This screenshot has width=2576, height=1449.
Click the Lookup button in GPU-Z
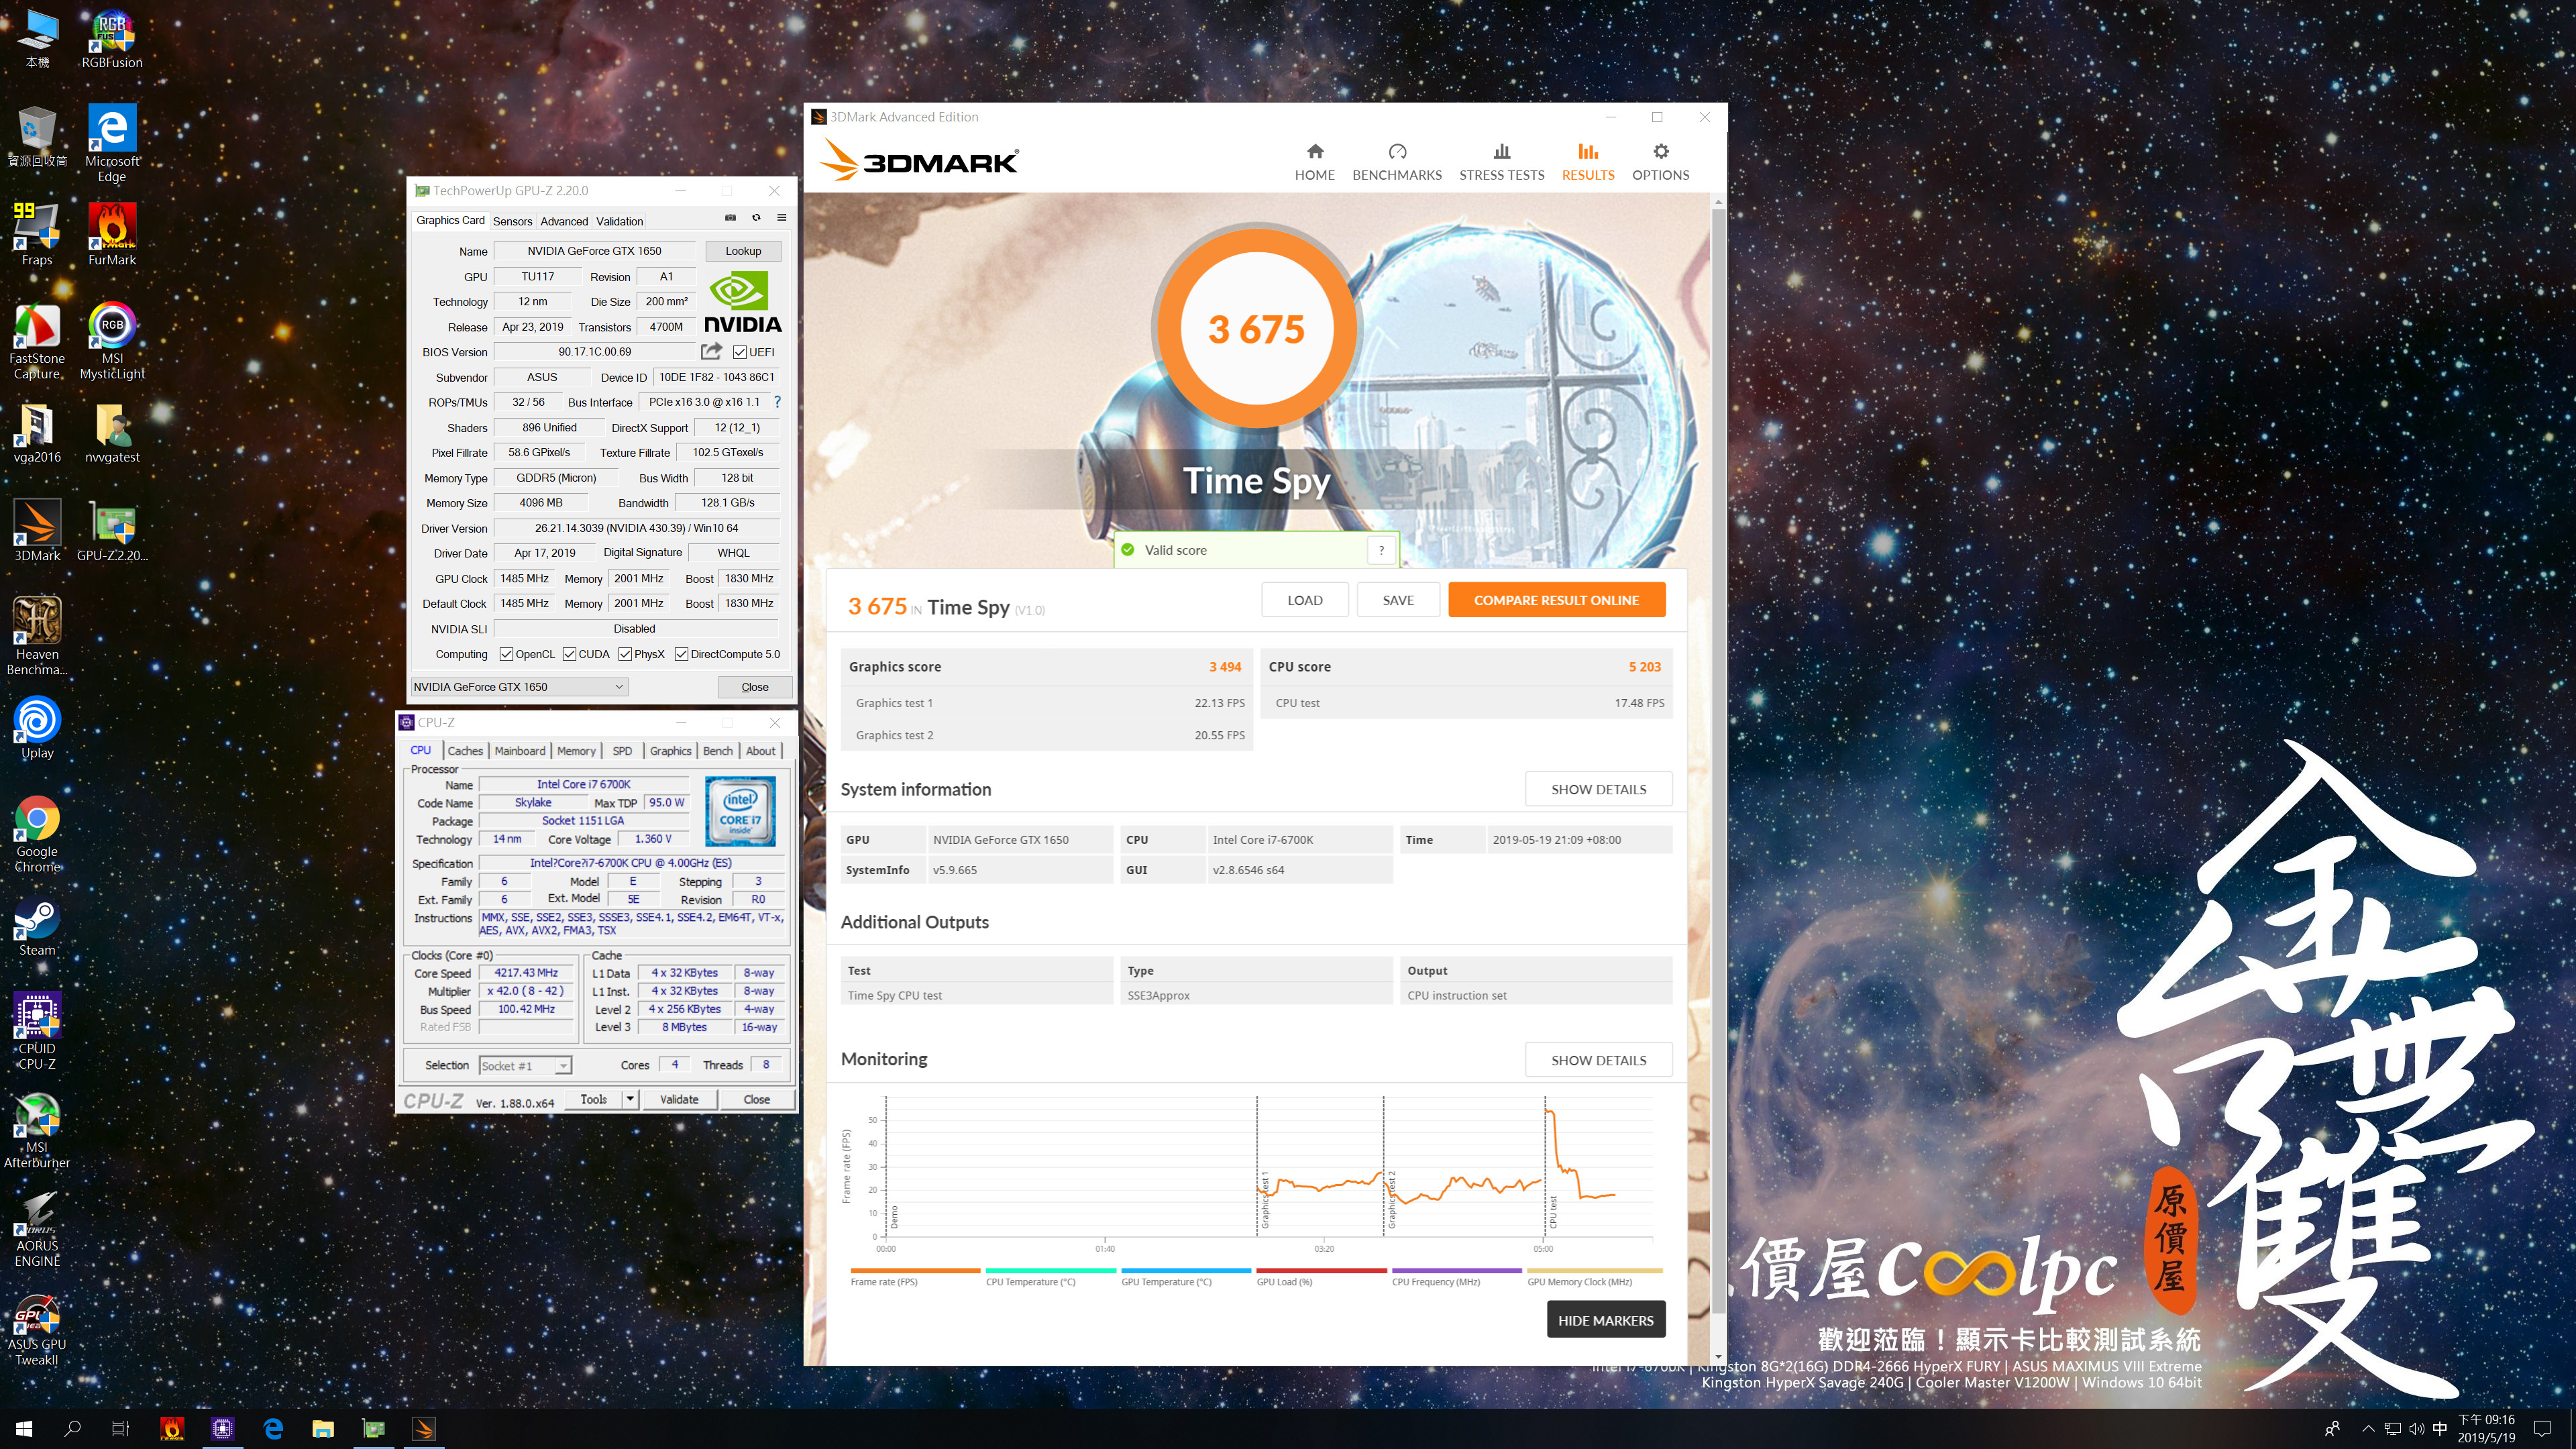(743, 251)
